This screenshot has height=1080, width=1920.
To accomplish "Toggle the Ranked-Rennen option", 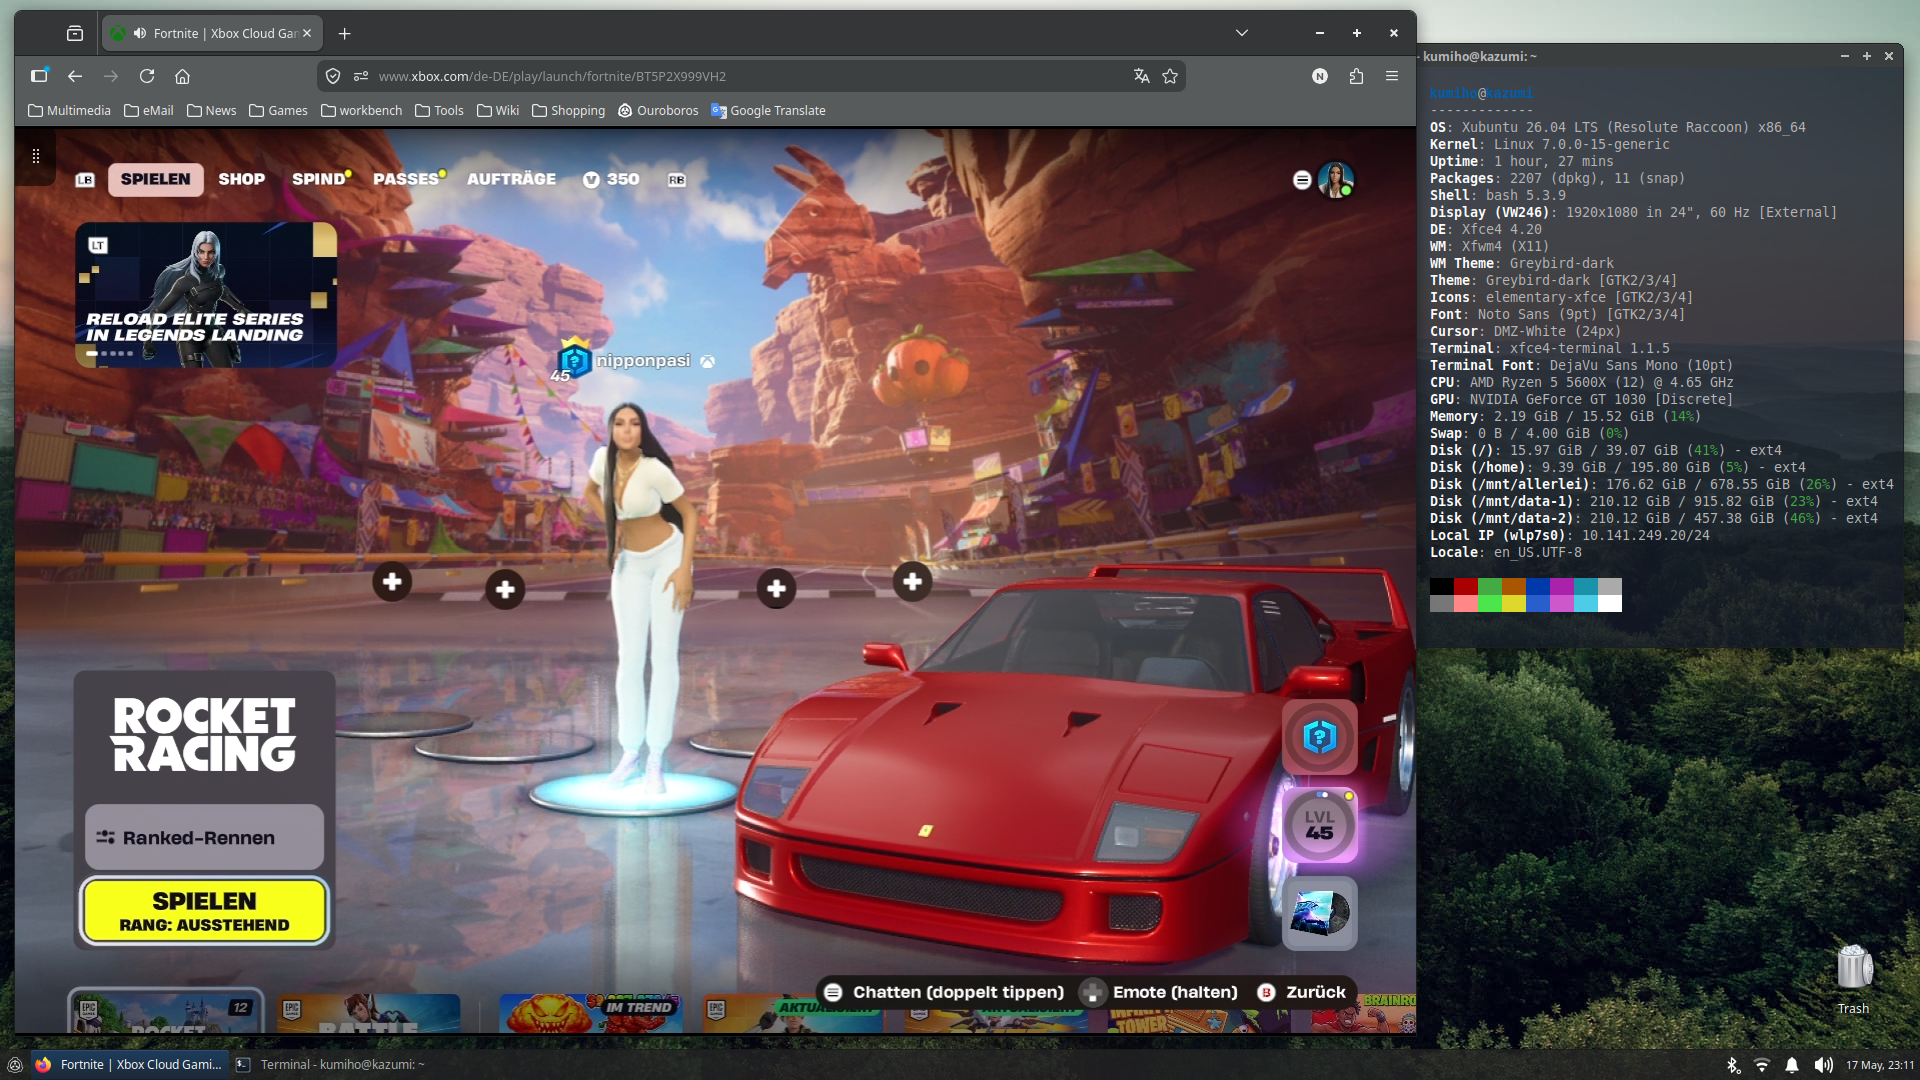I will pos(204,837).
